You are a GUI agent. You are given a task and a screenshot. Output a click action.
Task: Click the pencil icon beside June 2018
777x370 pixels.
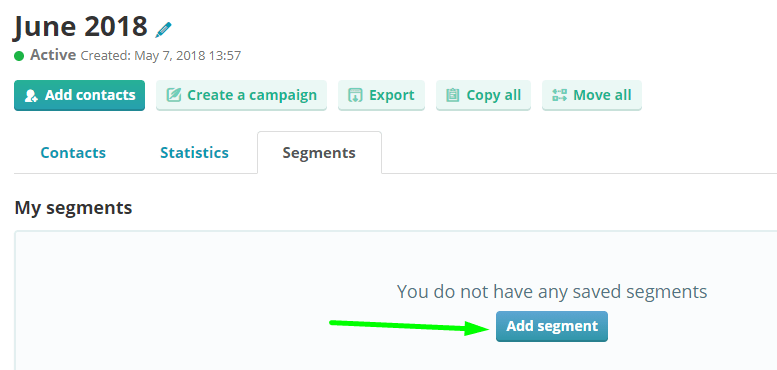click(163, 30)
